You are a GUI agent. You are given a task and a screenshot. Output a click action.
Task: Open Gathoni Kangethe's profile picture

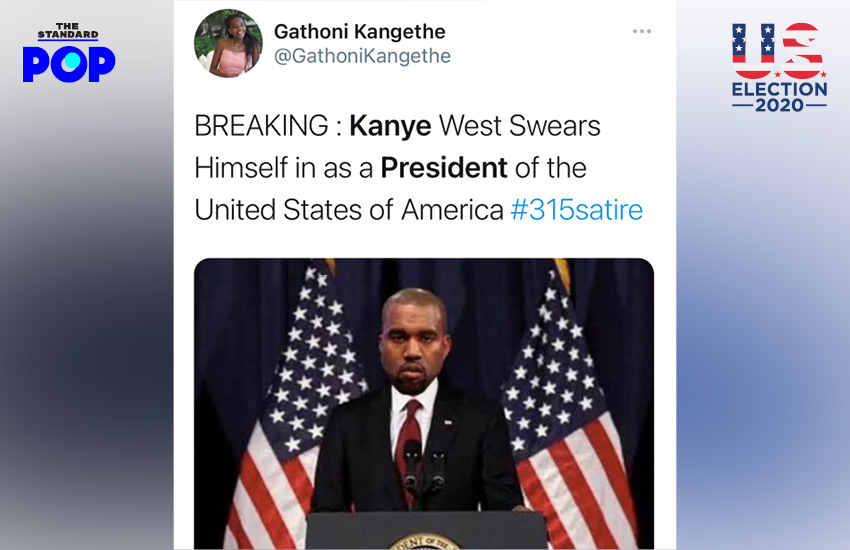pos(228,43)
